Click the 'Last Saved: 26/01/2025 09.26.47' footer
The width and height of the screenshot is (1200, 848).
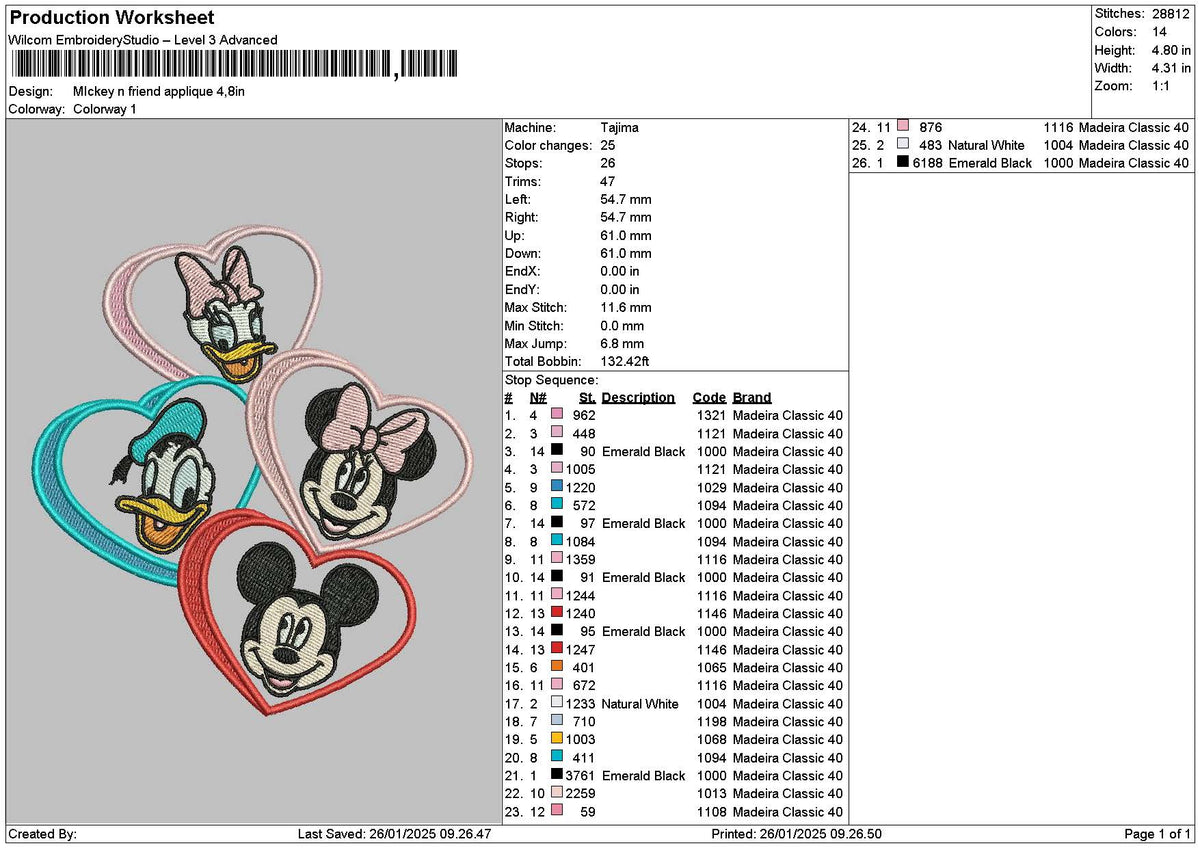395,834
